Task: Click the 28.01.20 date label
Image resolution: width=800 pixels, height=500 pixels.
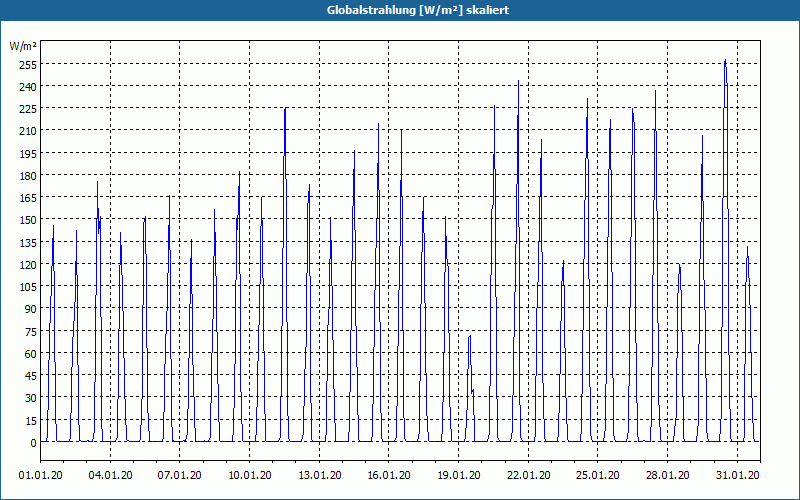Action: pyautogui.click(x=667, y=475)
